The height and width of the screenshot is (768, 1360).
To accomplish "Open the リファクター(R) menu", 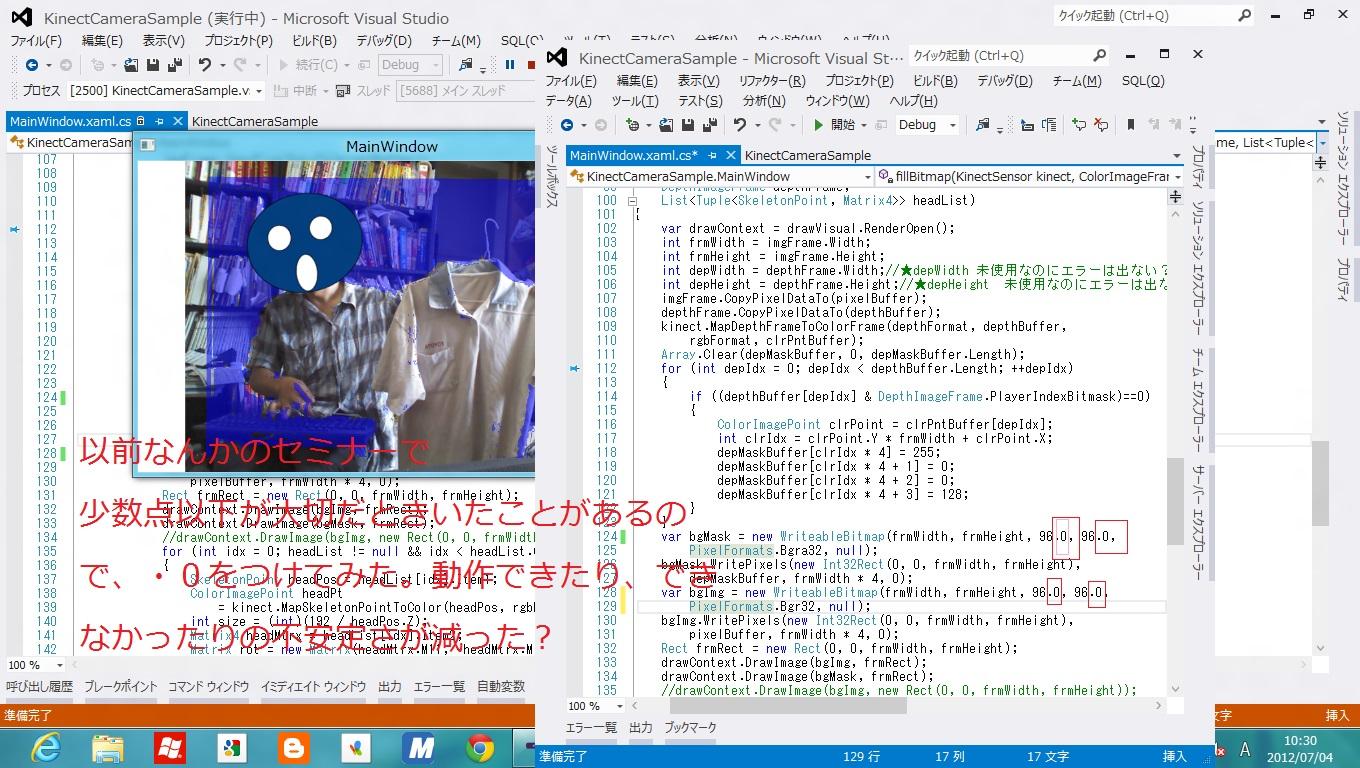I will click(771, 81).
